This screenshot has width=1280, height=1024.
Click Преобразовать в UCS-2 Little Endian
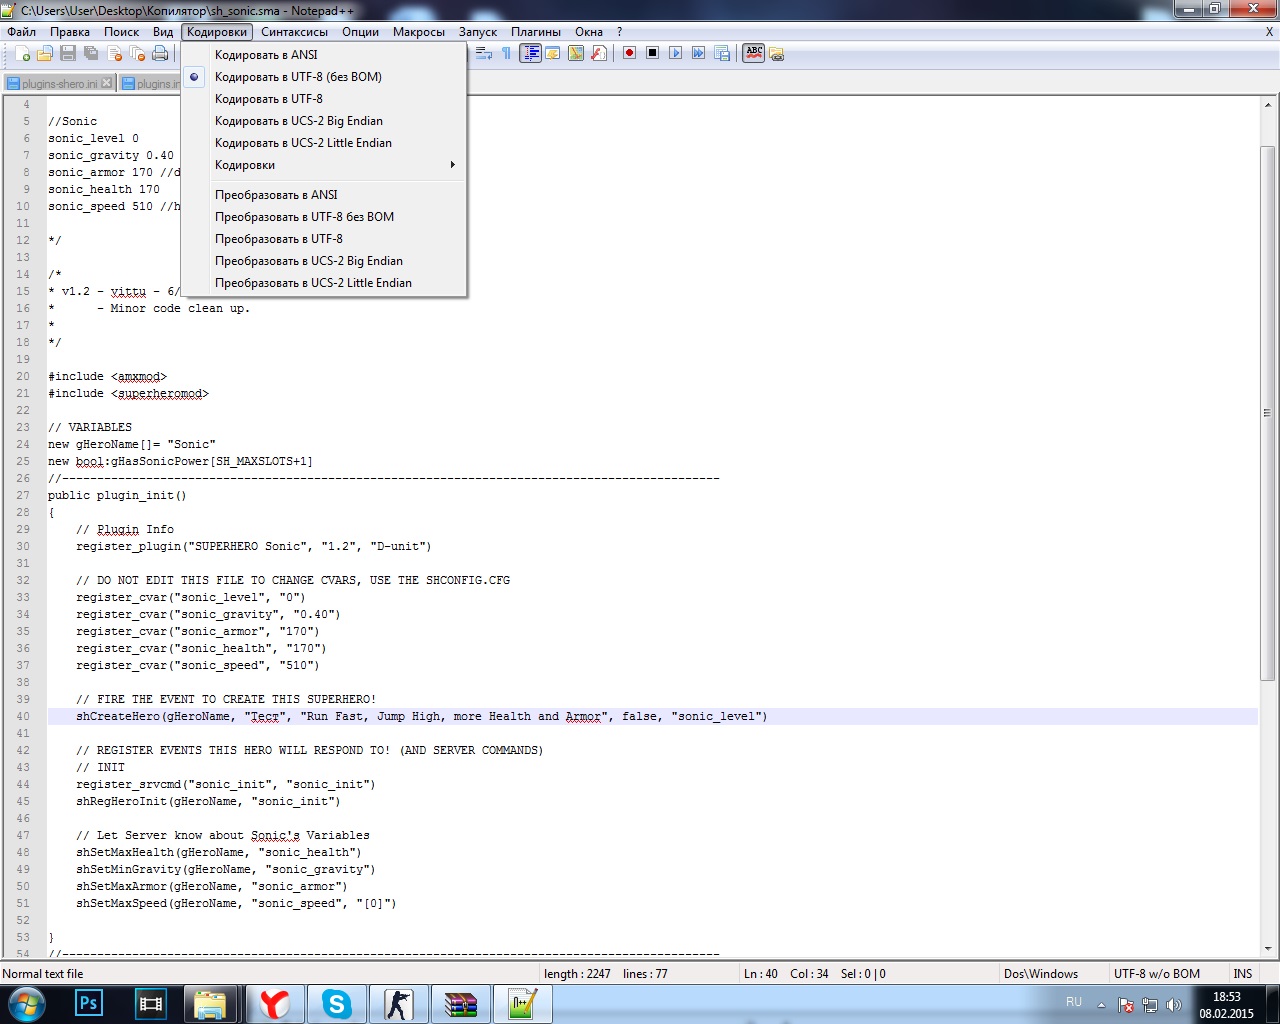pos(324,283)
